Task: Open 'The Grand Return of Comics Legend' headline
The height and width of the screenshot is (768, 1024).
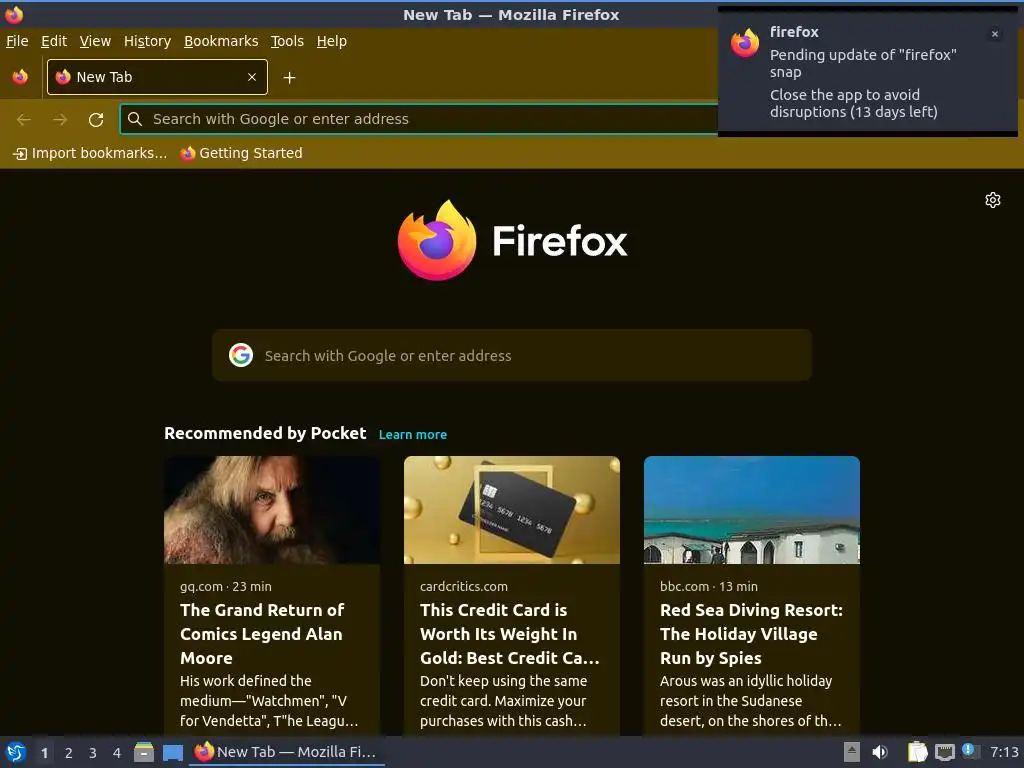Action: click(x=263, y=633)
